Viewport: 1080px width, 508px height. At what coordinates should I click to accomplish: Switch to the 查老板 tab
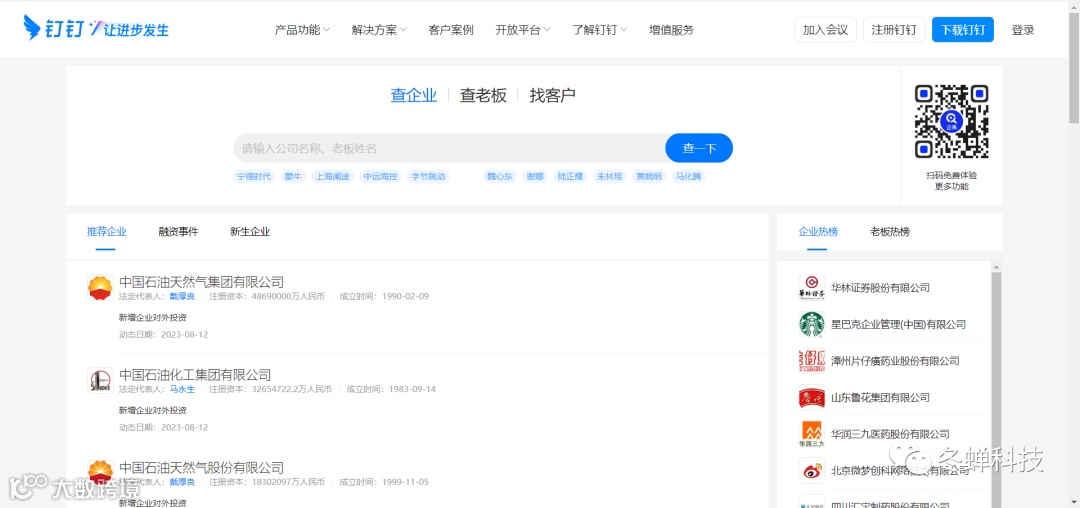pos(484,95)
